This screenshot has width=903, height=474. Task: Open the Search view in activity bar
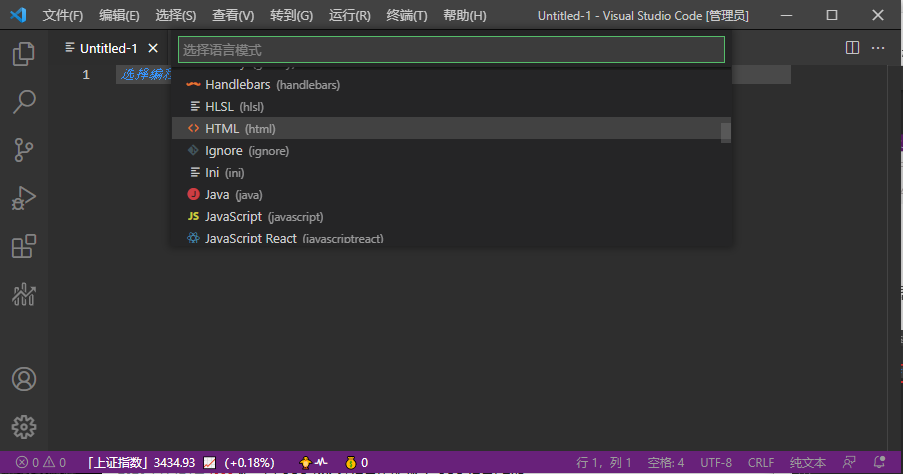click(24, 102)
